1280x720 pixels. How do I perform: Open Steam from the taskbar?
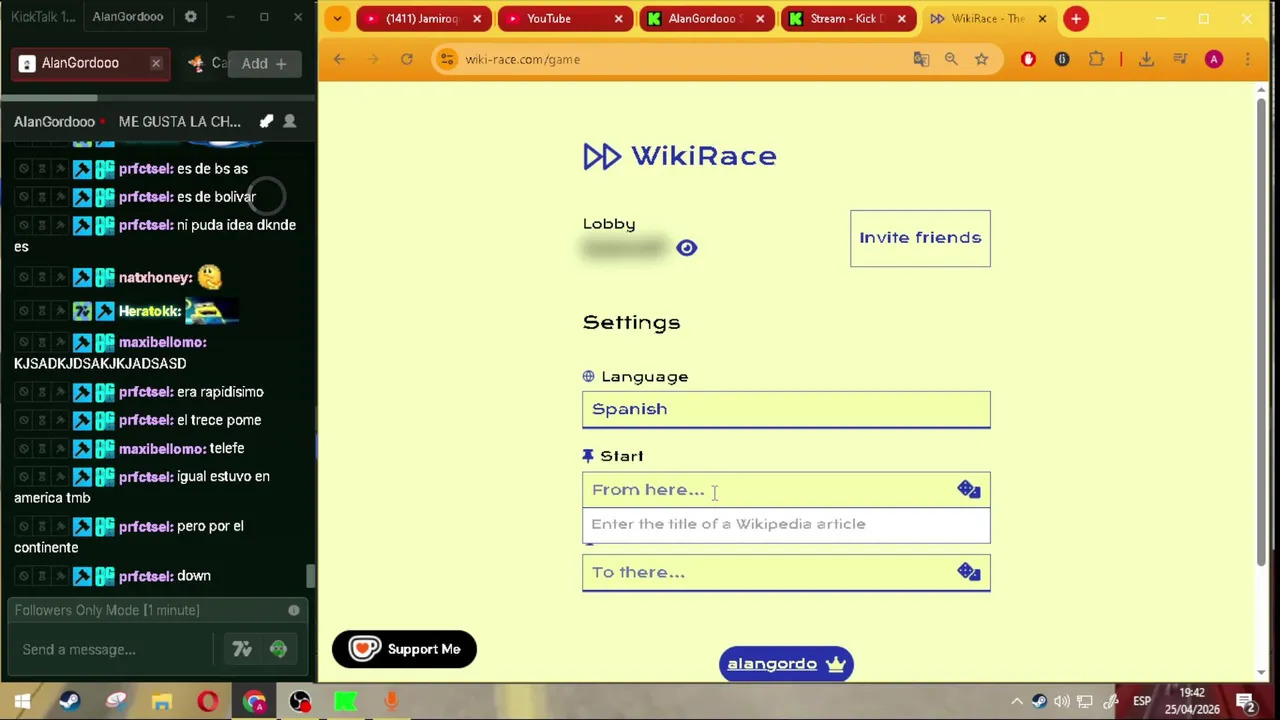coord(69,702)
